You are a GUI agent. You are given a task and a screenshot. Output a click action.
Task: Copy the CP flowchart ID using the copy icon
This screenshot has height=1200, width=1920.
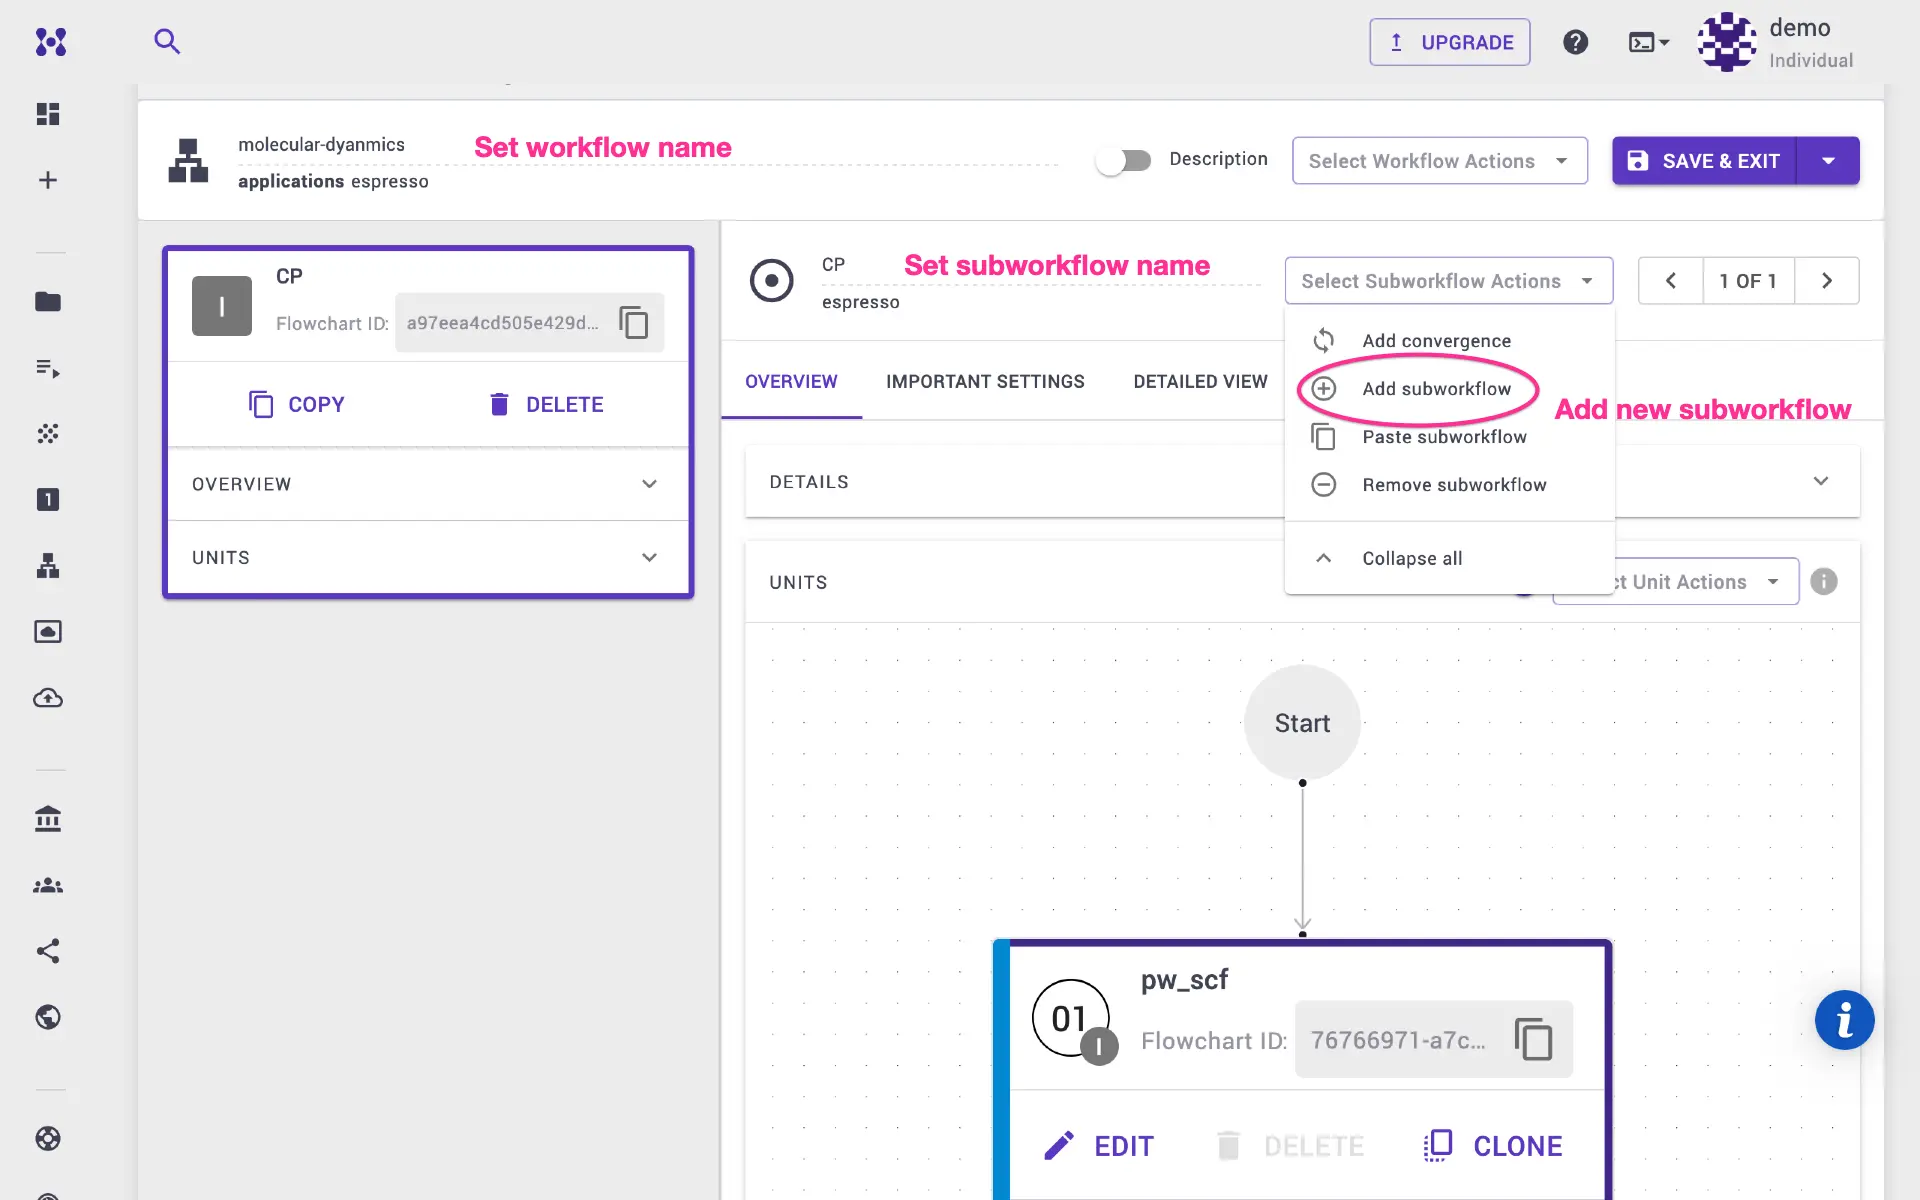[634, 322]
